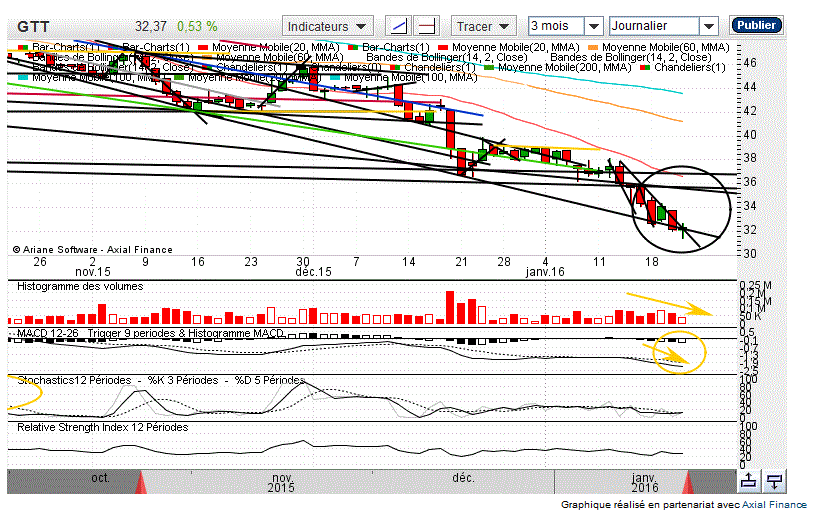Follow the Axial Finance link
Screen dimensions: 823x520
(x=774, y=505)
